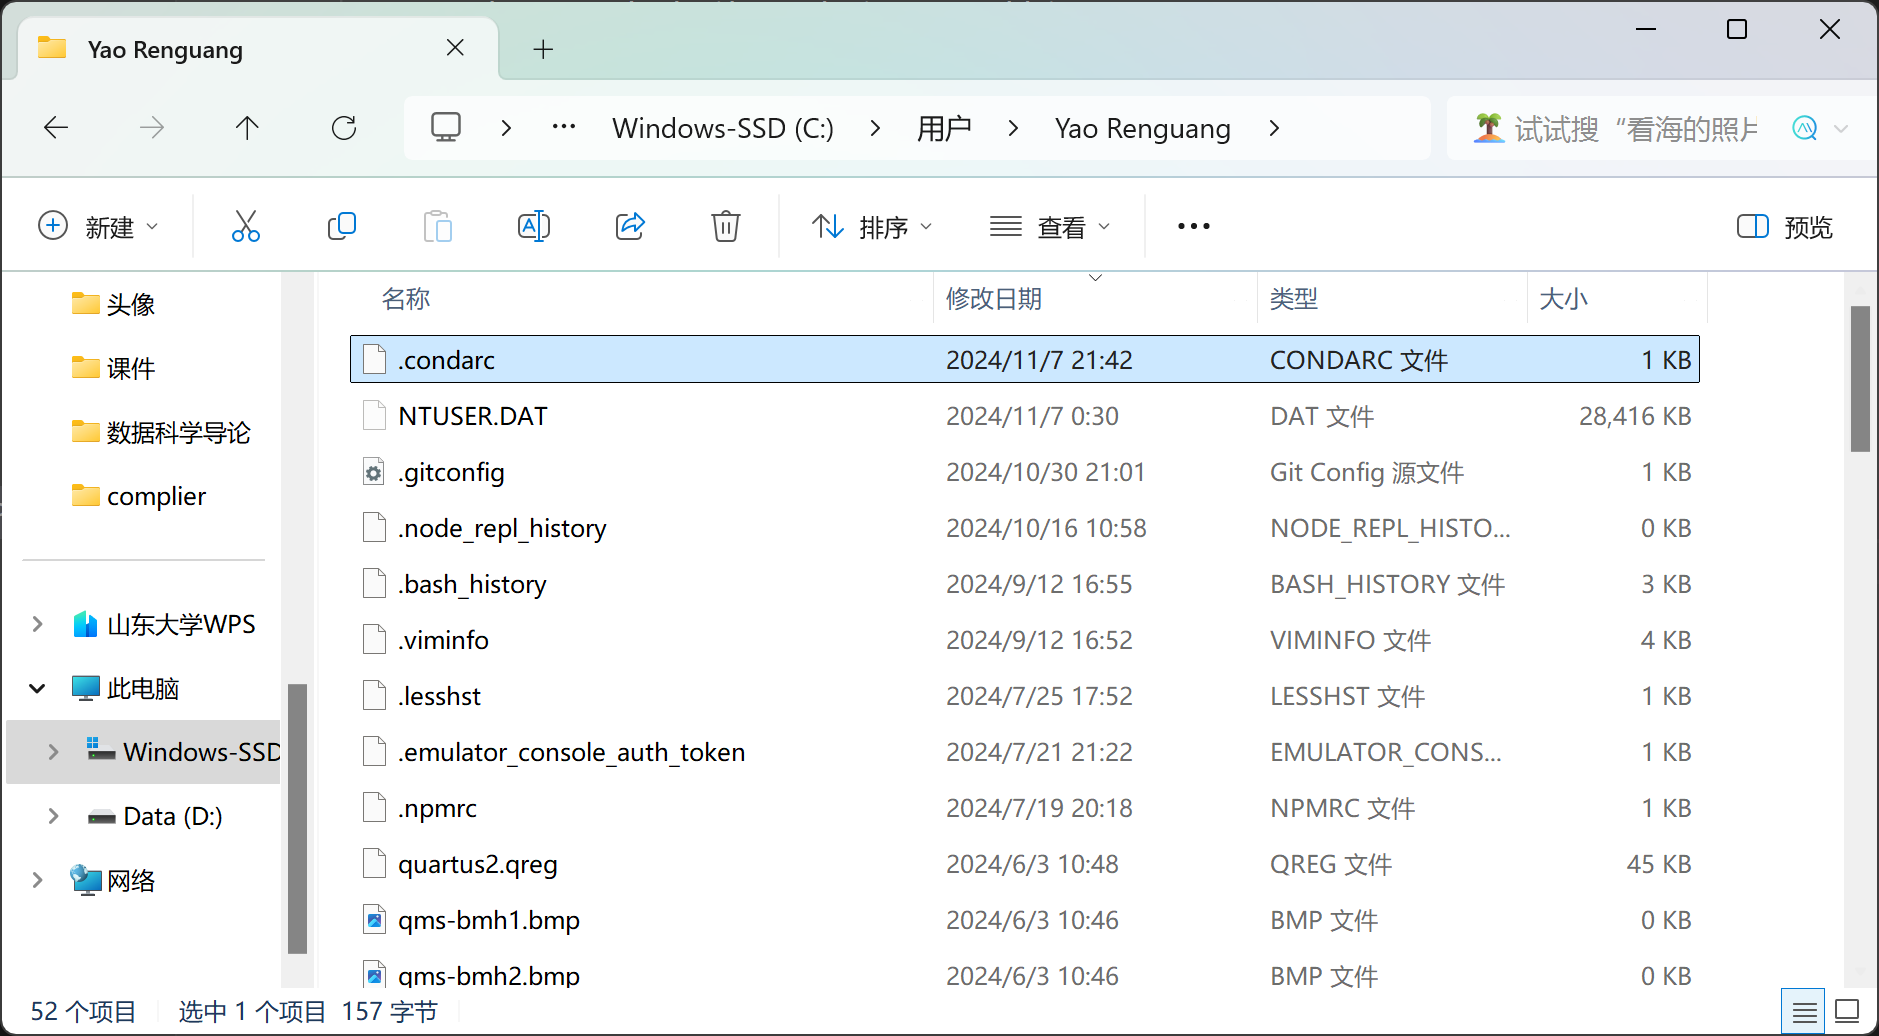Select the .npmrc file
Image resolution: width=1879 pixels, height=1036 pixels.
(1025, 808)
